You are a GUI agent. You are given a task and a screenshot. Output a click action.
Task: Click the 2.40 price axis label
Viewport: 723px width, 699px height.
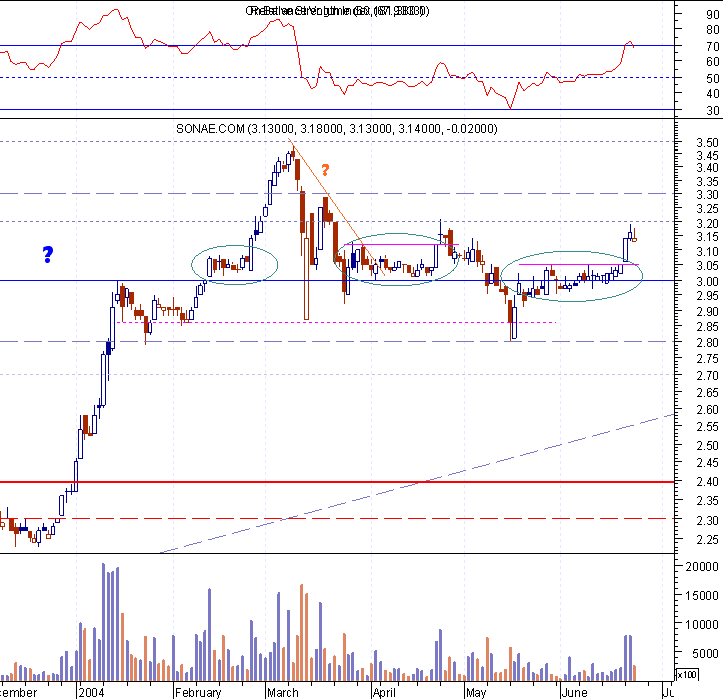pos(707,481)
